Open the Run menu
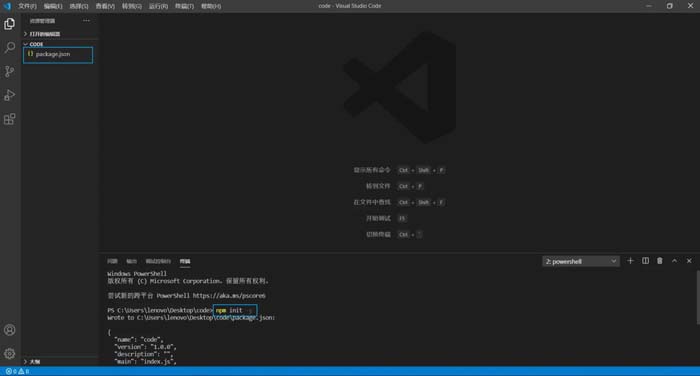The image size is (700, 376). tap(158, 6)
